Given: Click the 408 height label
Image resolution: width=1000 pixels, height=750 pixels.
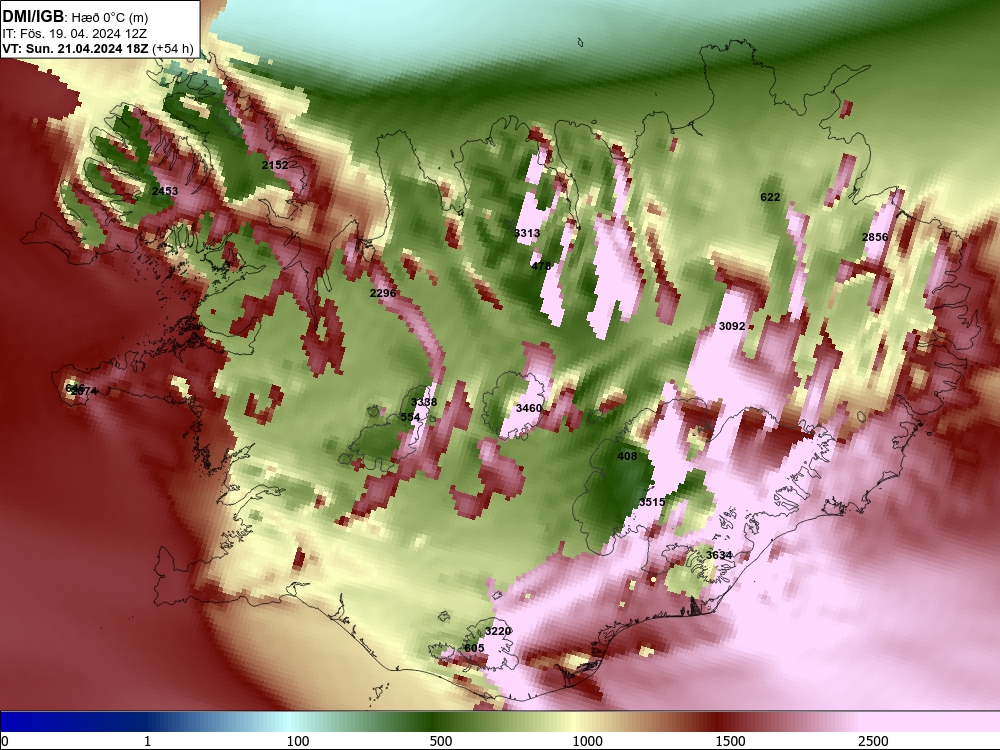Looking at the screenshot, I should tap(627, 456).
